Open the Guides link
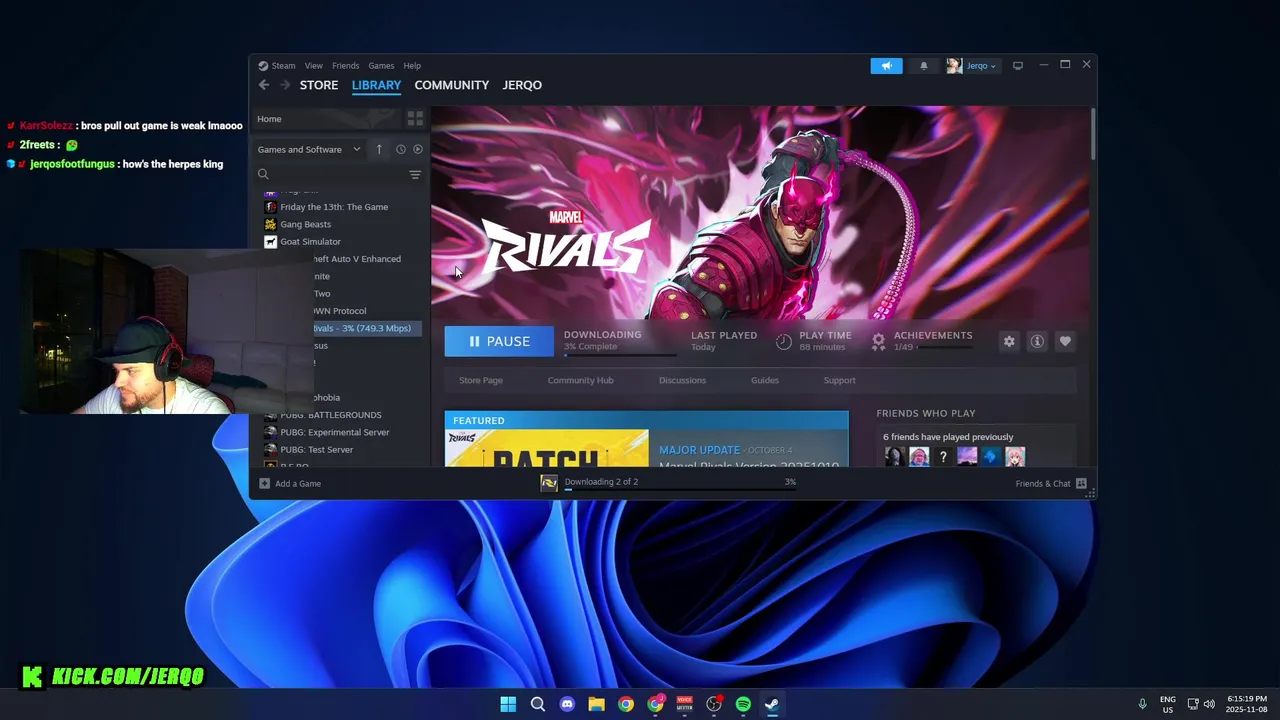 (765, 380)
